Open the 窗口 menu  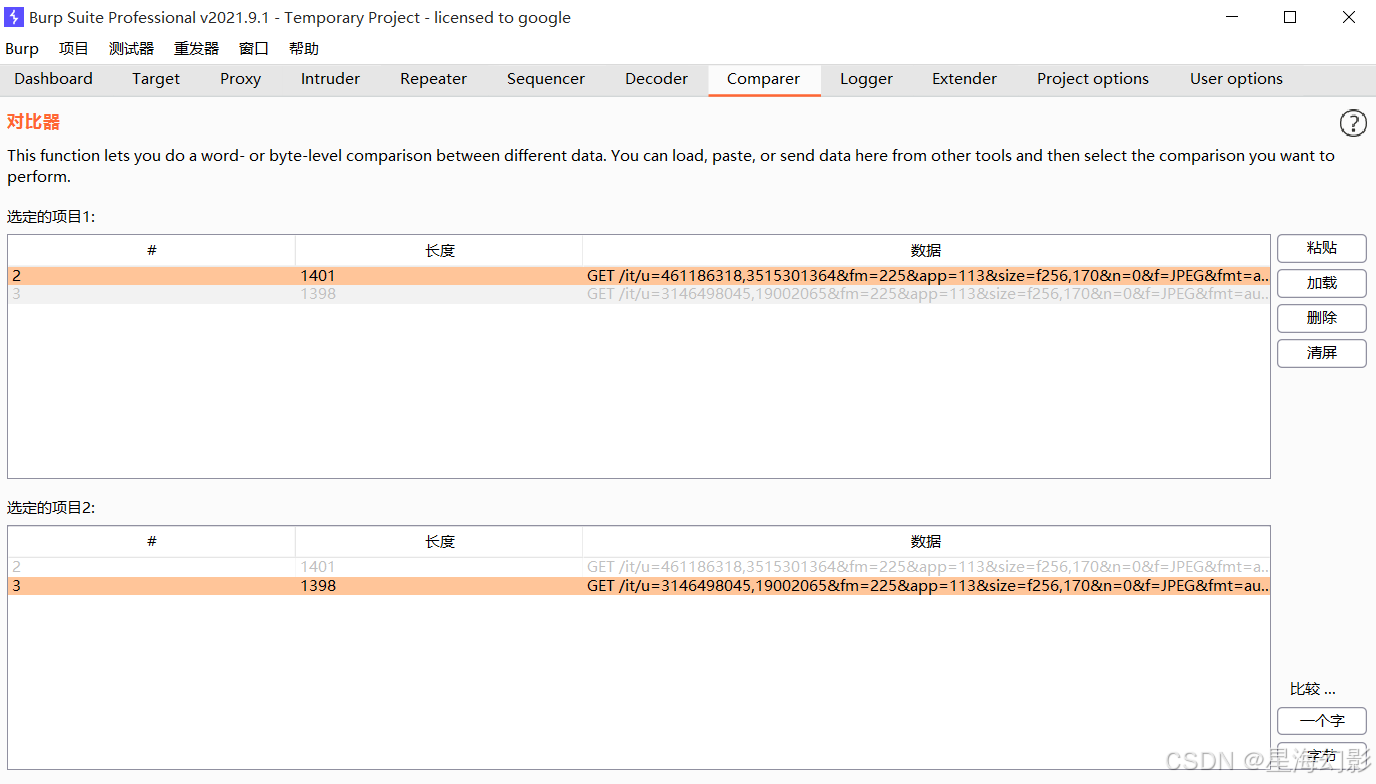(252, 48)
